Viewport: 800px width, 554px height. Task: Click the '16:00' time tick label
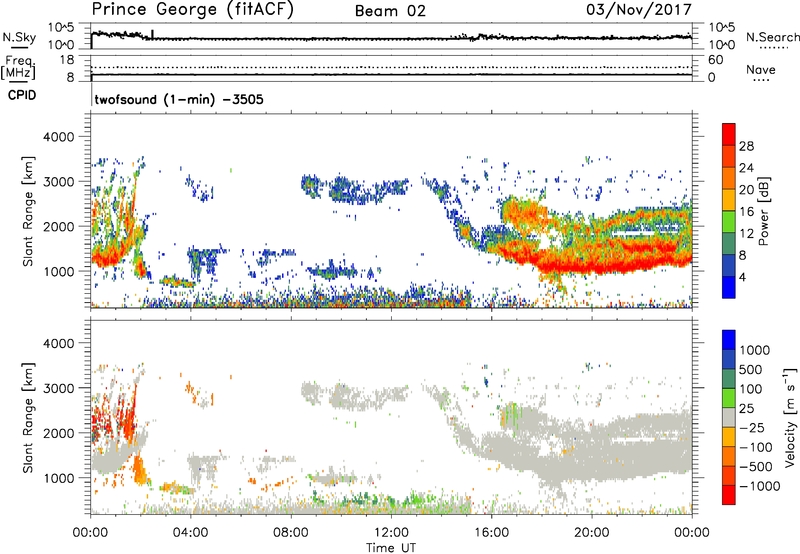491,533
